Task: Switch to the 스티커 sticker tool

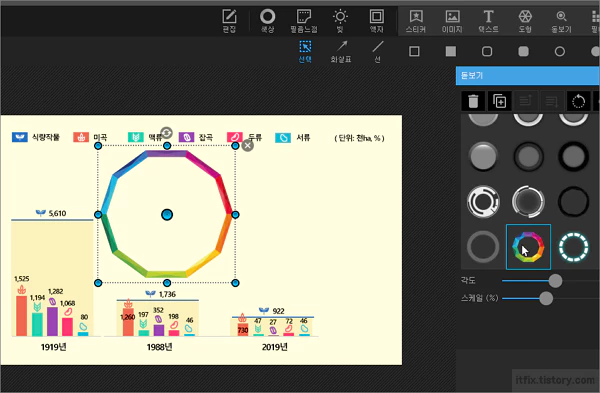Action: coord(416,21)
